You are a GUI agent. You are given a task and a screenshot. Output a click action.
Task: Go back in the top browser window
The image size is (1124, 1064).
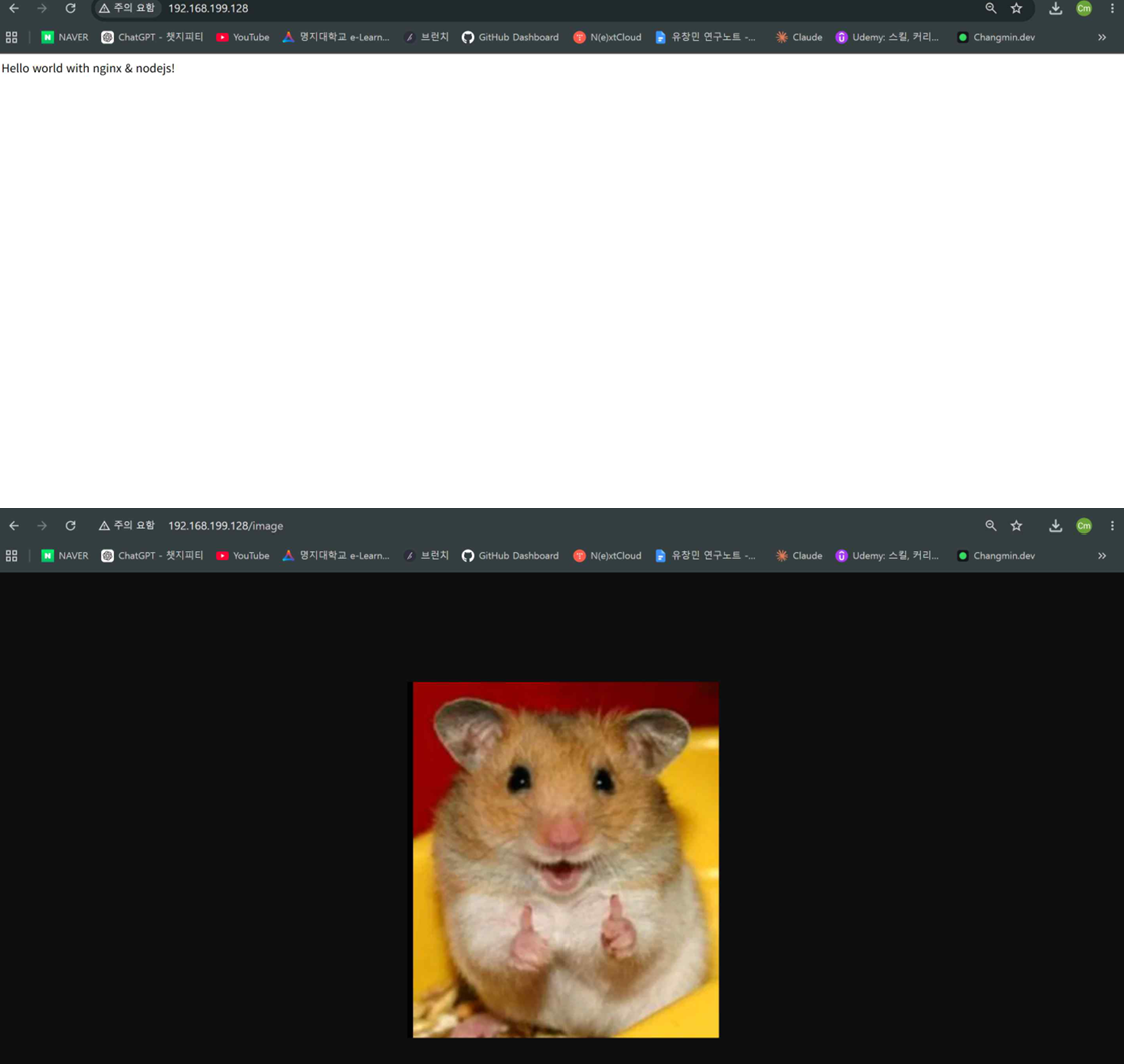pos(14,9)
